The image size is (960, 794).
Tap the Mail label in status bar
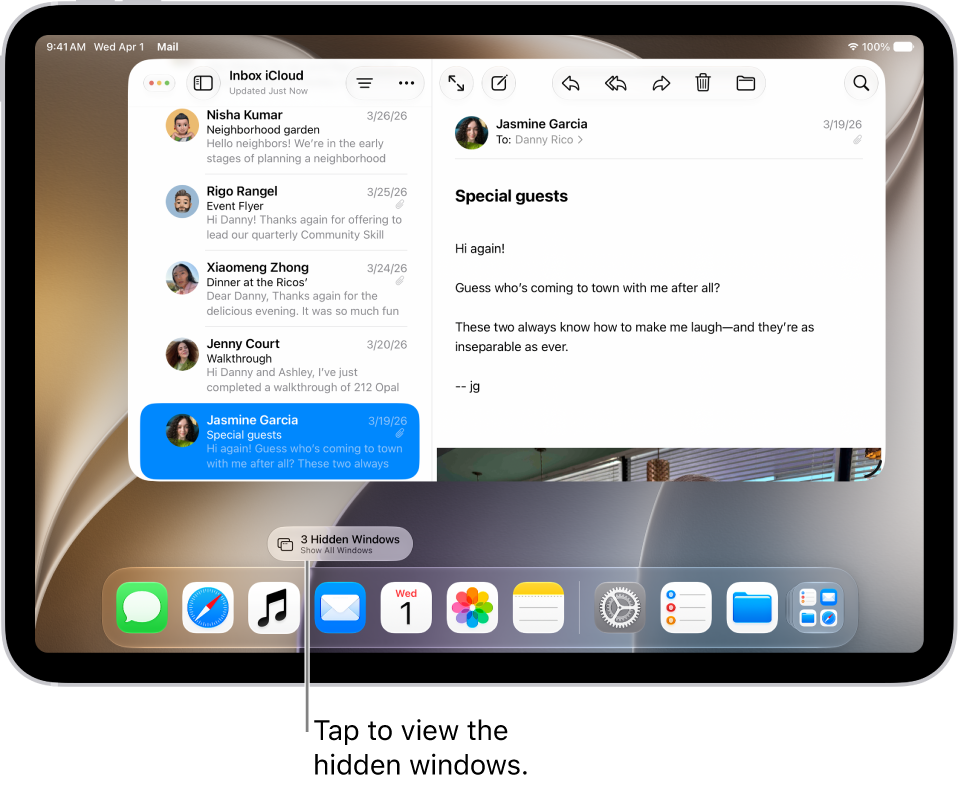[168, 47]
